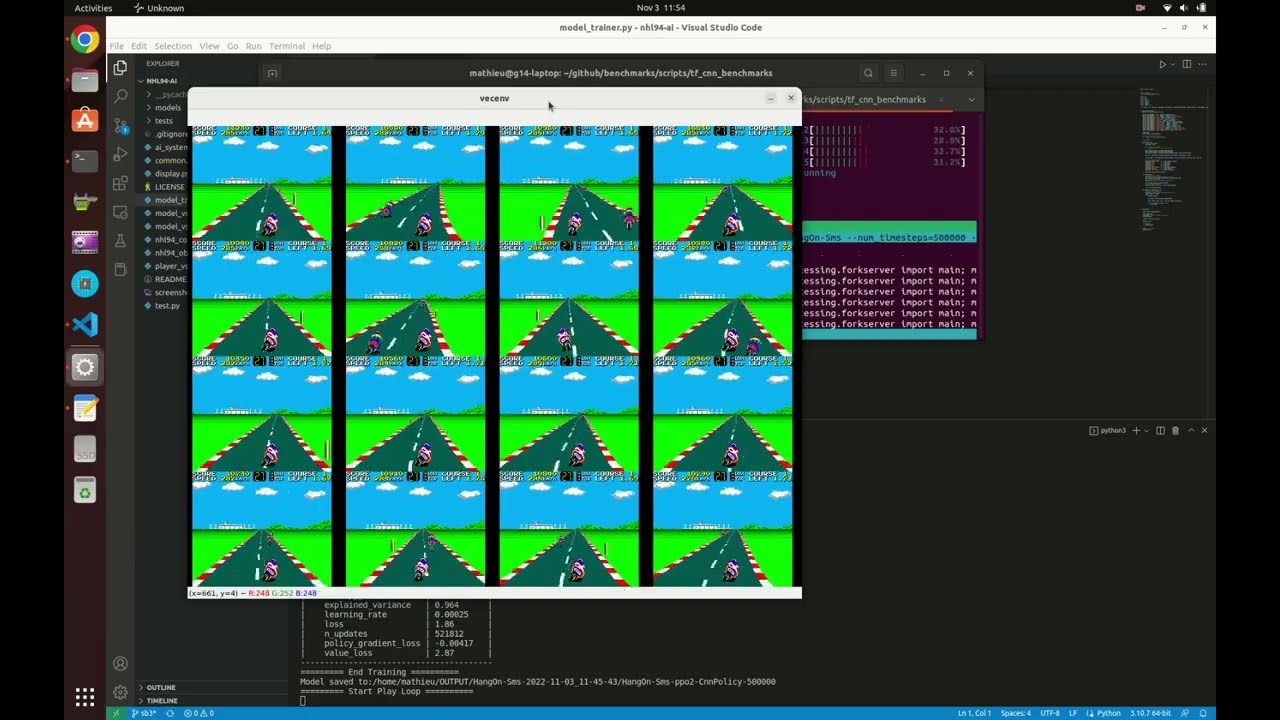Kill the python3 terminal with the trash icon
The image size is (1280, 720).
(x=1175, y=430)
